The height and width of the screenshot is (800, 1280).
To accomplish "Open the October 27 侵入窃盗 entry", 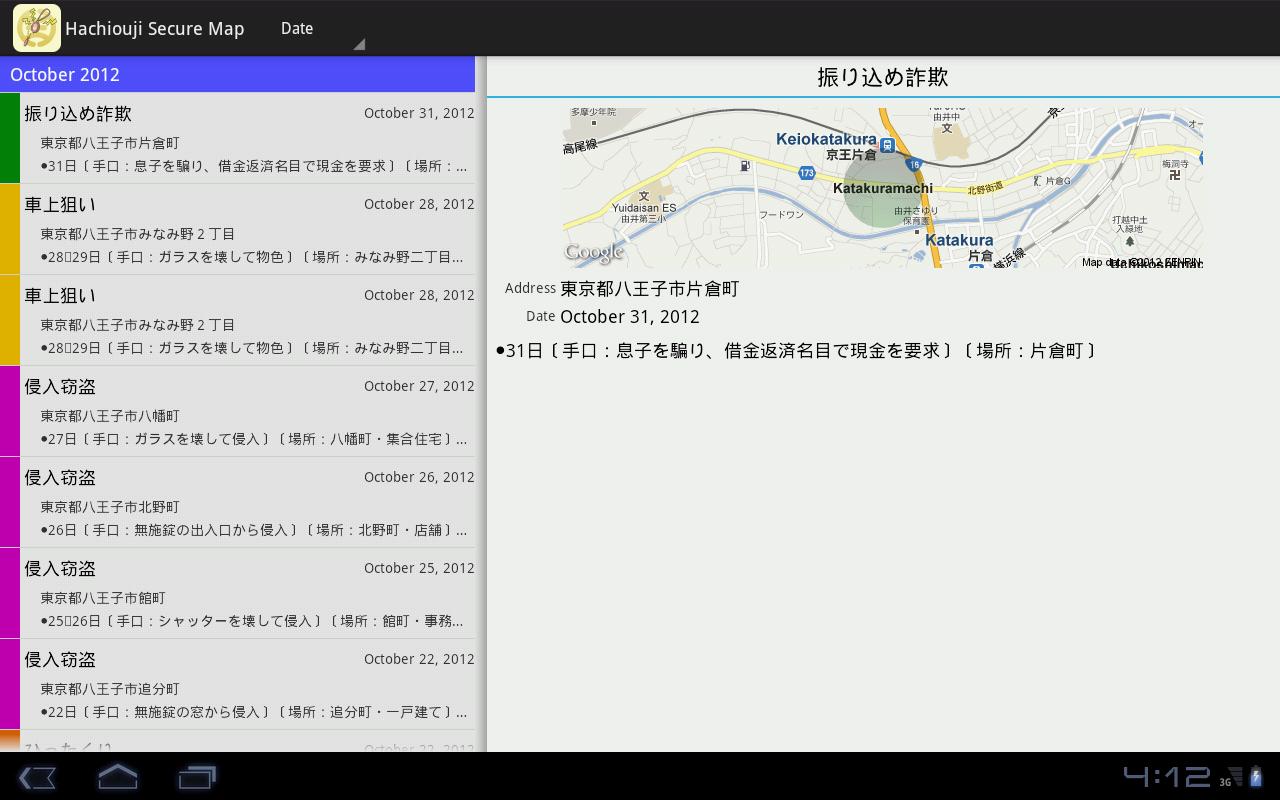I will [x=247, y=411].
